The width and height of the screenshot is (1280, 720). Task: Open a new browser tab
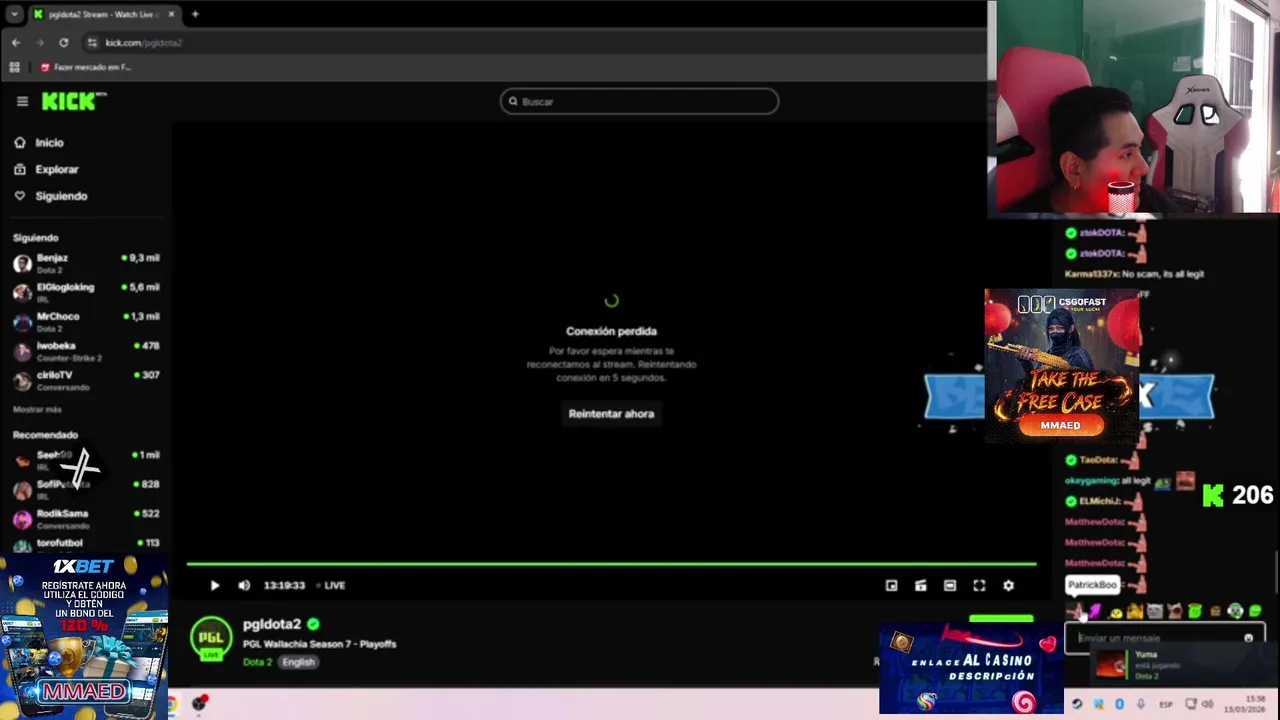tap(195, 14)
